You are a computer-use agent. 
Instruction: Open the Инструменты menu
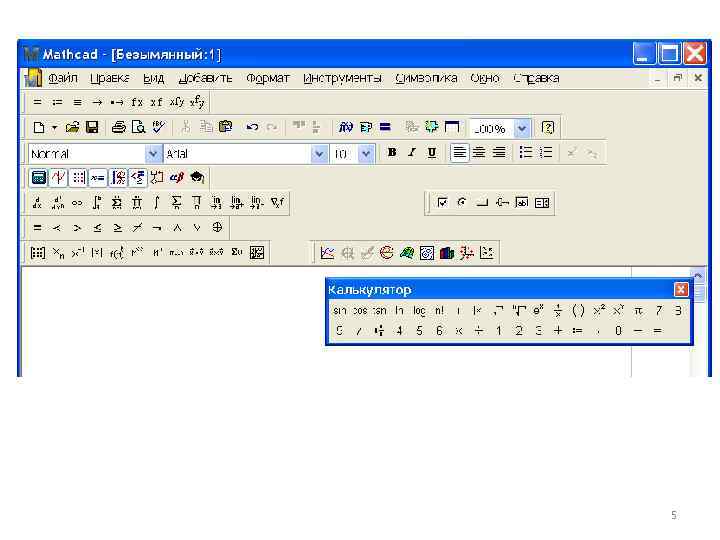tap(343, 79)
